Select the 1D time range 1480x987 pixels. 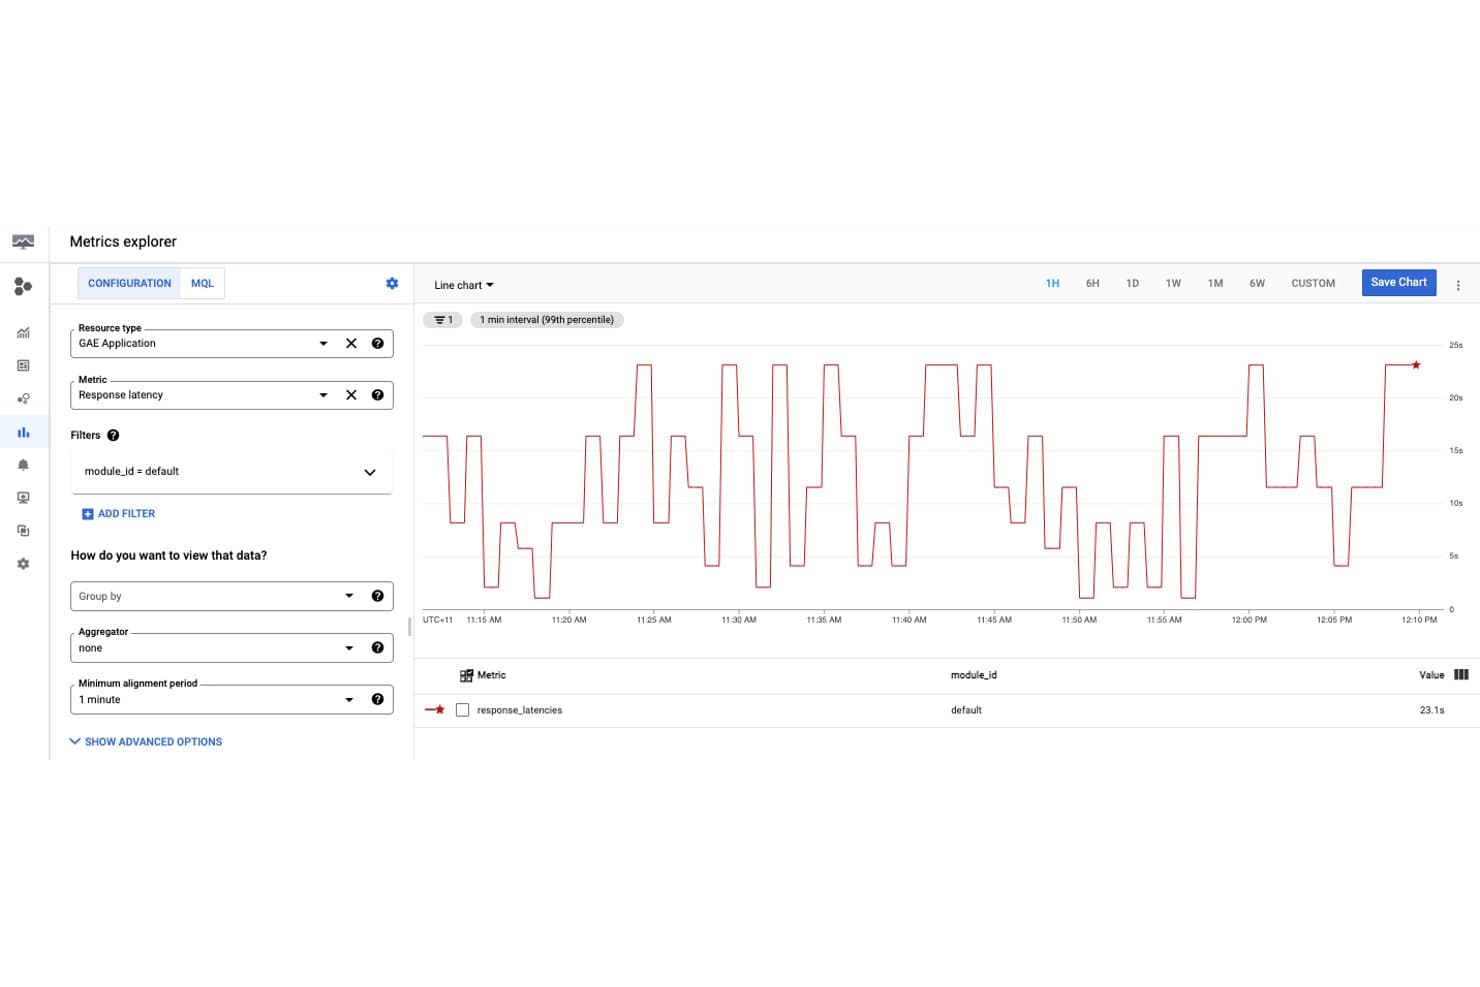tap(1132, 284)
